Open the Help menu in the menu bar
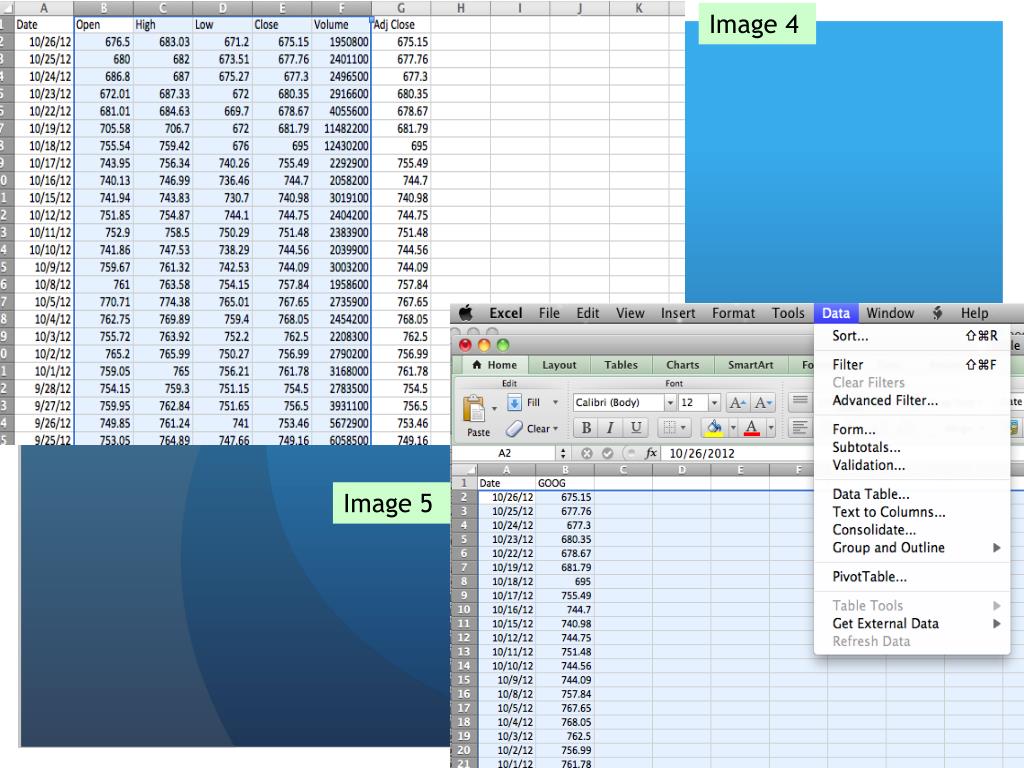This screenshot has width=1024, height=768. coord(974,313)
